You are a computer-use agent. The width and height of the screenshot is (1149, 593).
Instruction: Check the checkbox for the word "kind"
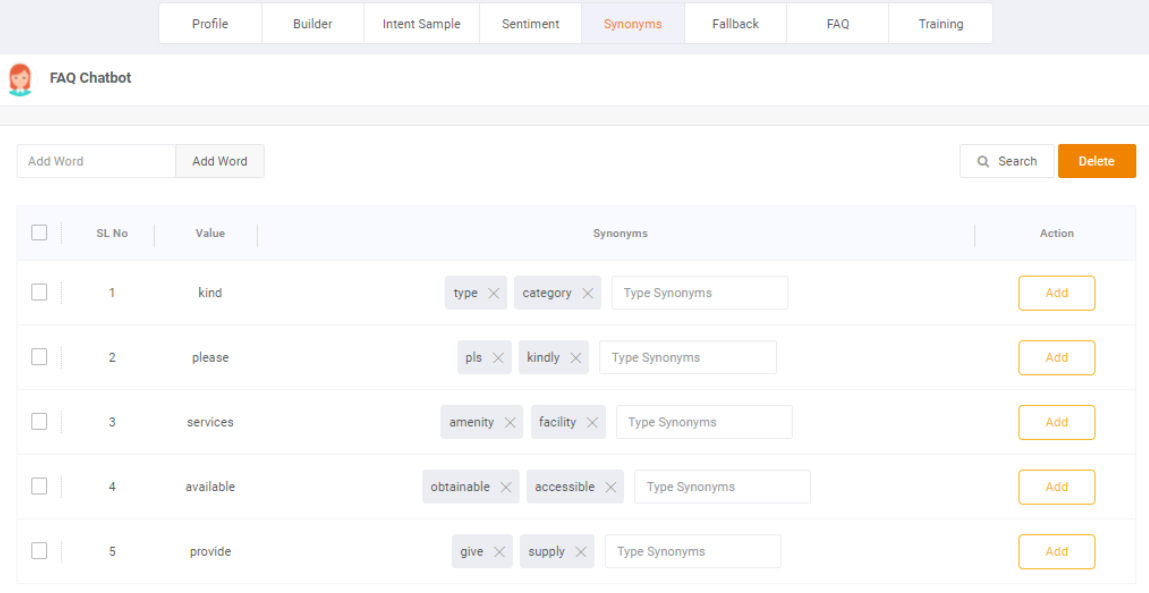click(40, 292)
